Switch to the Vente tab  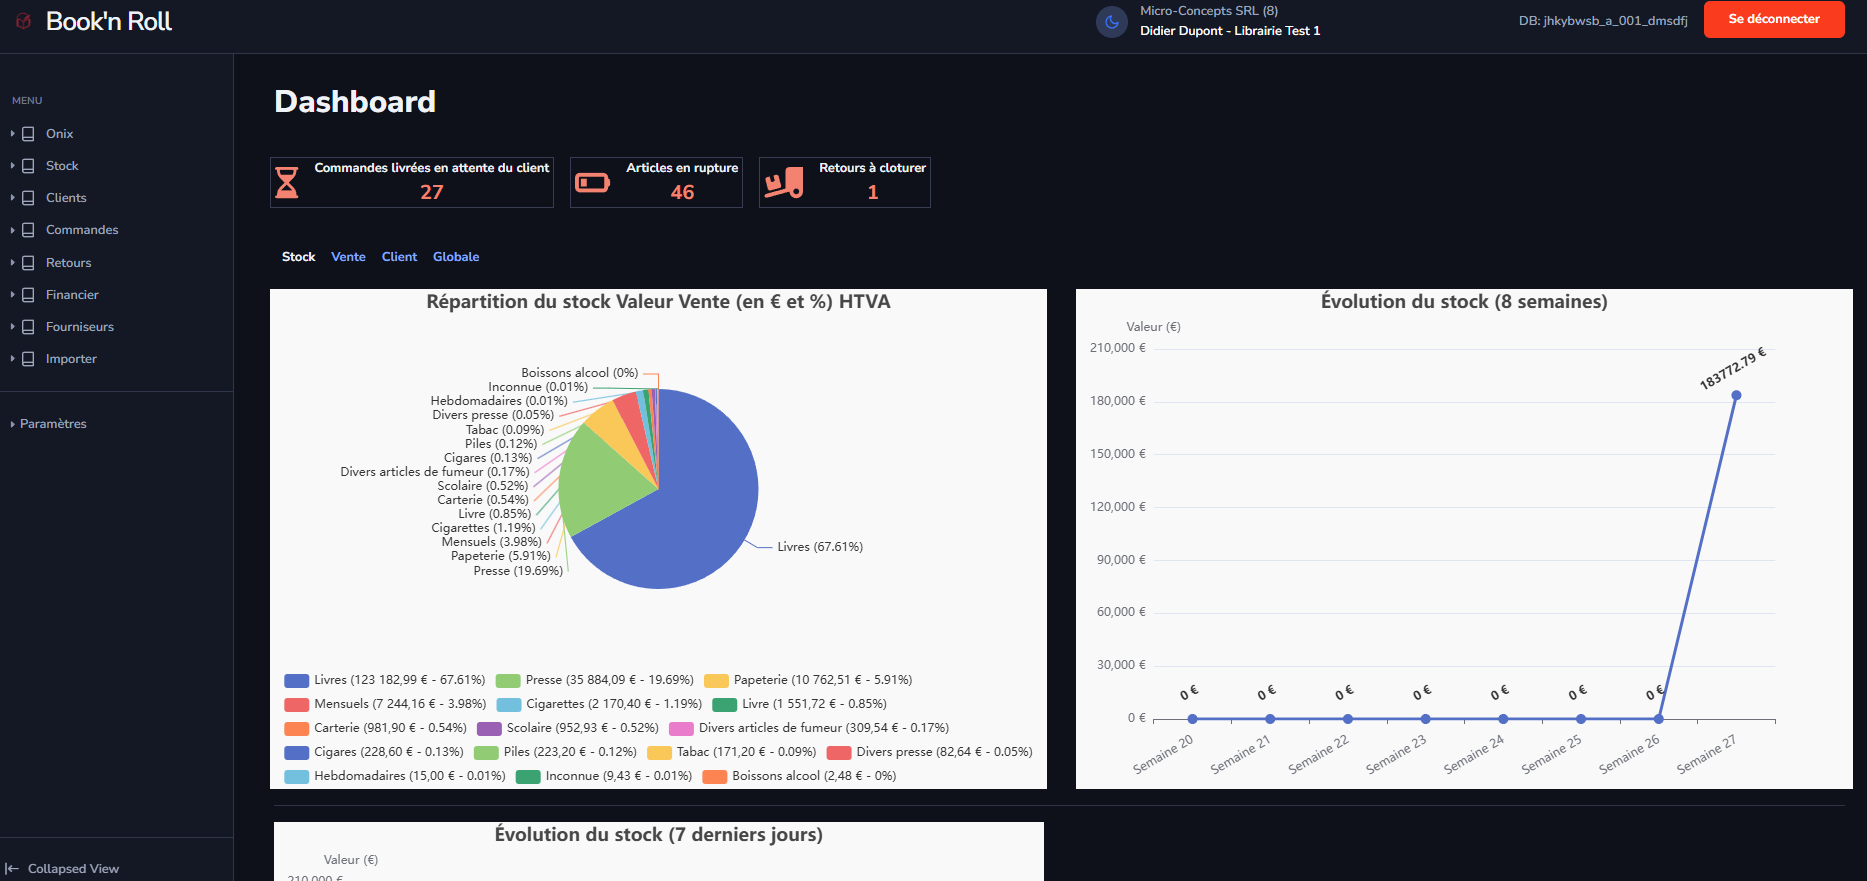[x=348, y=257]
